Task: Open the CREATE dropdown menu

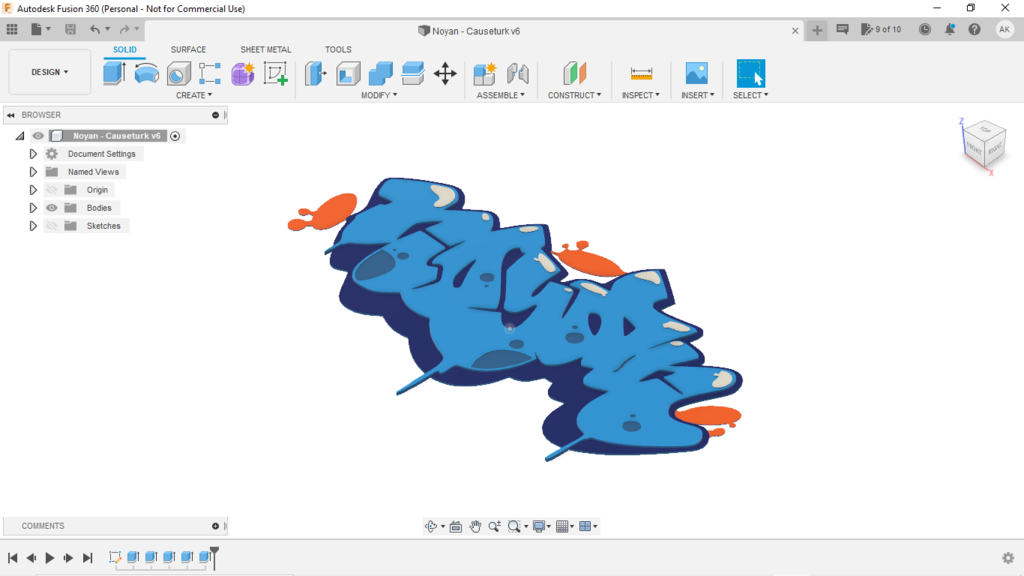Action: click(x=193, y=95)
